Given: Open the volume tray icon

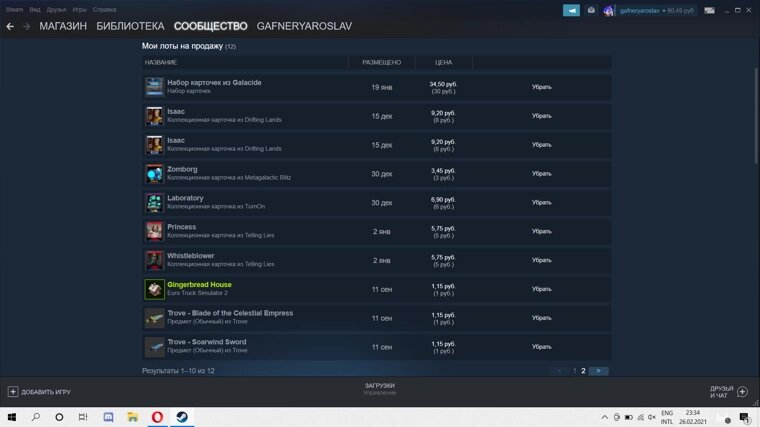Looking at the screenshot, I should pos(652,417).
